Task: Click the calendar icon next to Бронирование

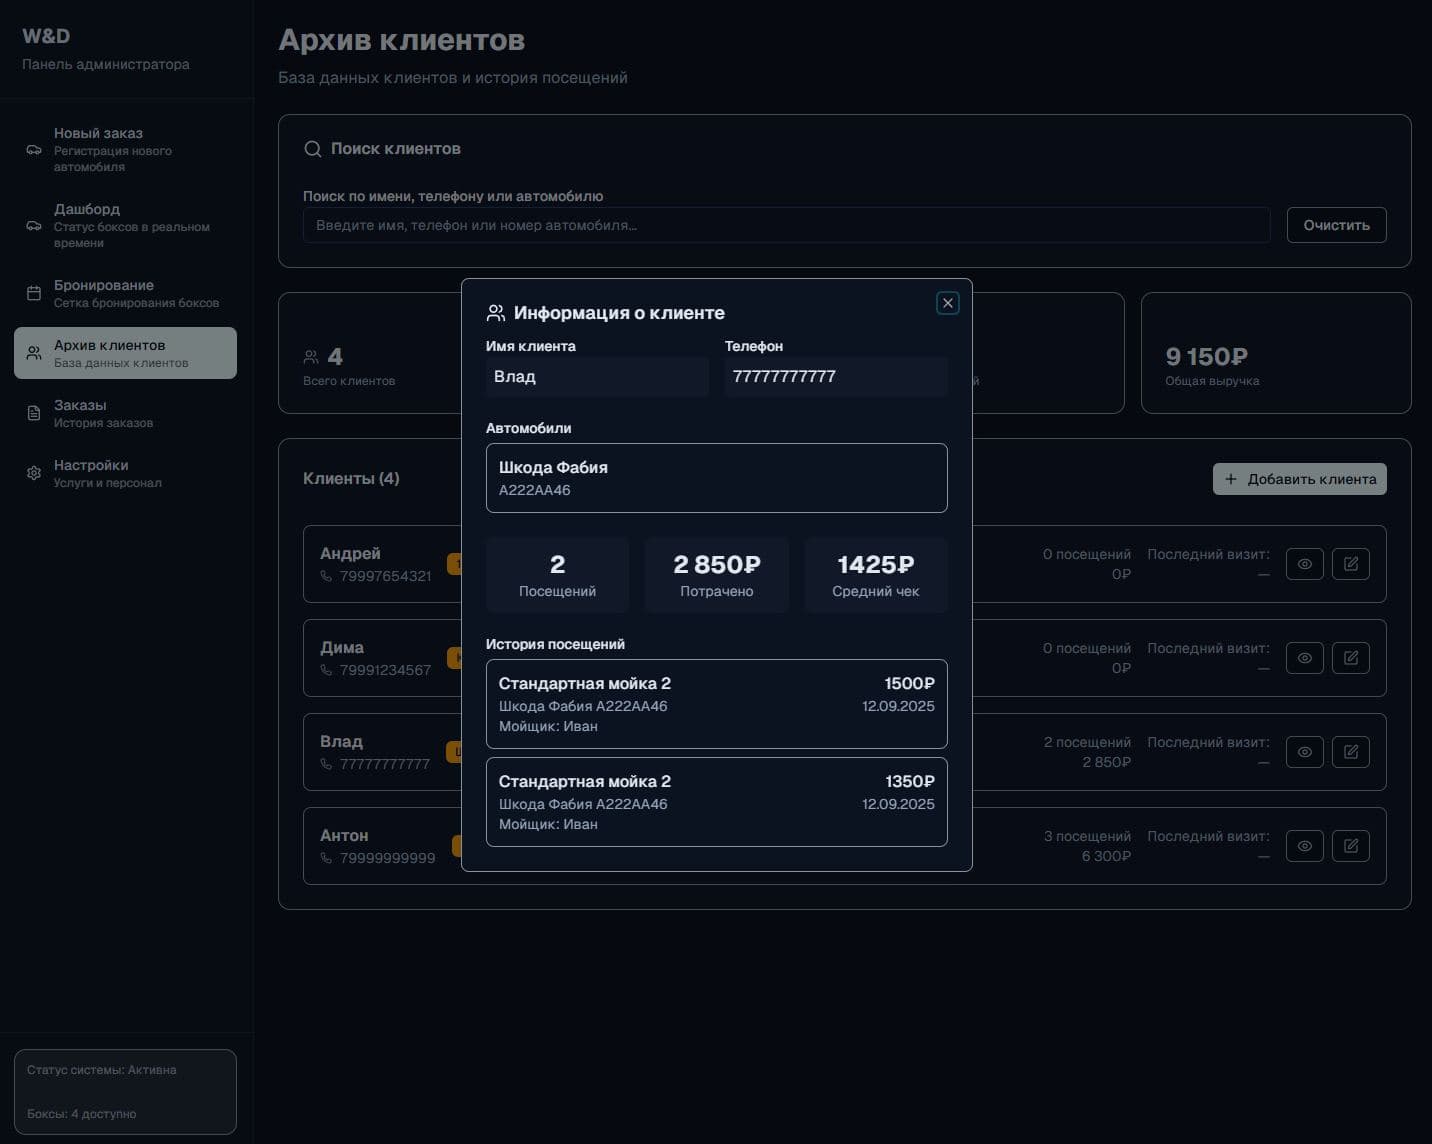Action: [34, 293]
